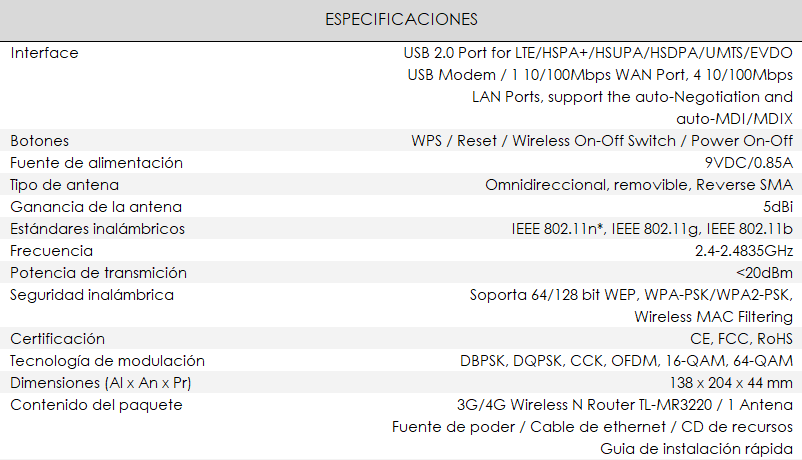The height and width of the screenshot is (460, 802).
Task: Click the 138 x 204 x 44 mm dimensions
Action: point(731,383)
